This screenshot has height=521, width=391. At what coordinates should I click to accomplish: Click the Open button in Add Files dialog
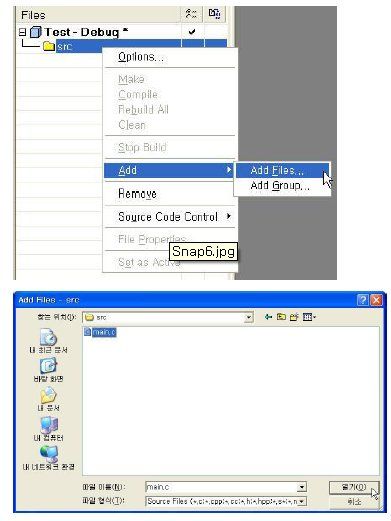point(354,487)
